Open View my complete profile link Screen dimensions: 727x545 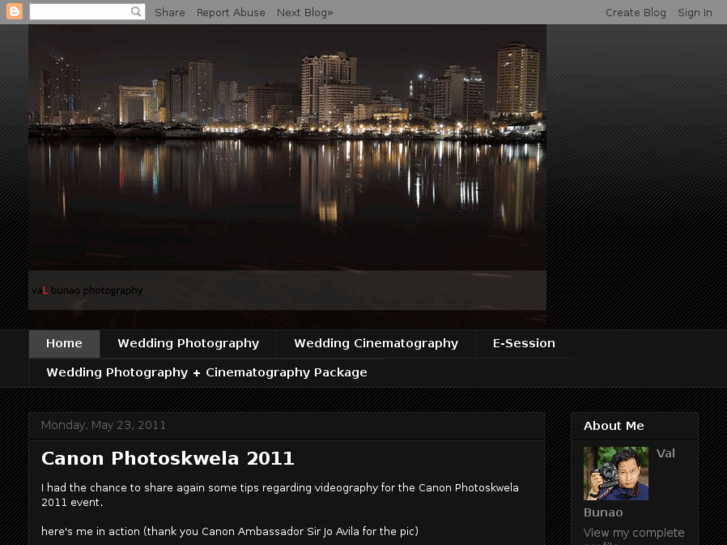634,533
